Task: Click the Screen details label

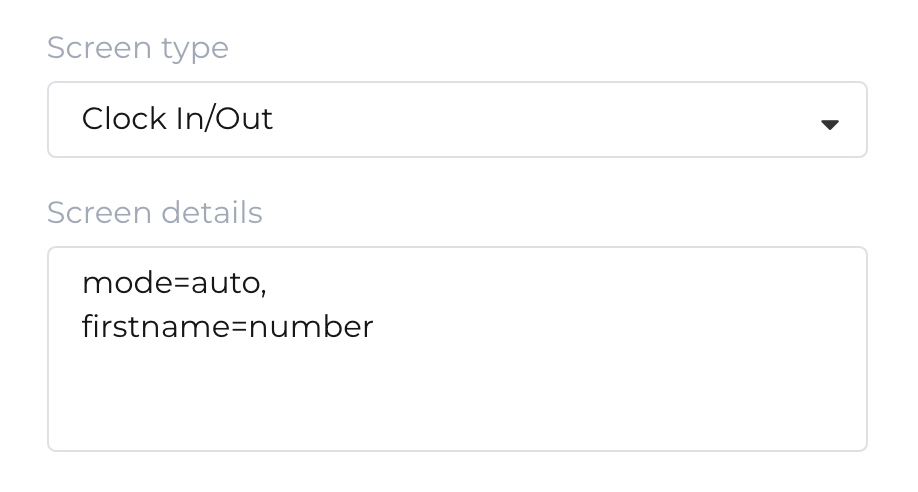Action: [155, 213]
